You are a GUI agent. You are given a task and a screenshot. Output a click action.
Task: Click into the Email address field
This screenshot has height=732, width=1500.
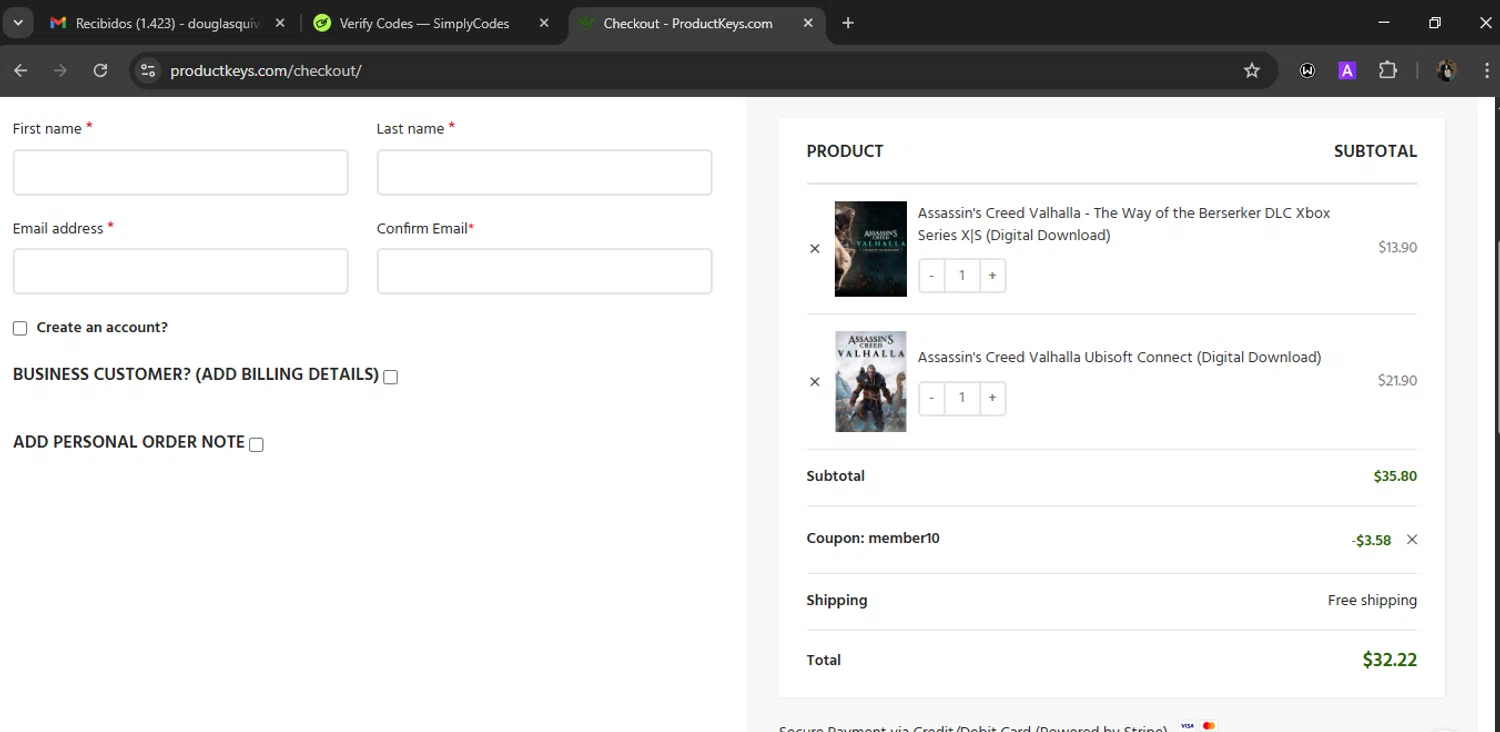[181, 271]
